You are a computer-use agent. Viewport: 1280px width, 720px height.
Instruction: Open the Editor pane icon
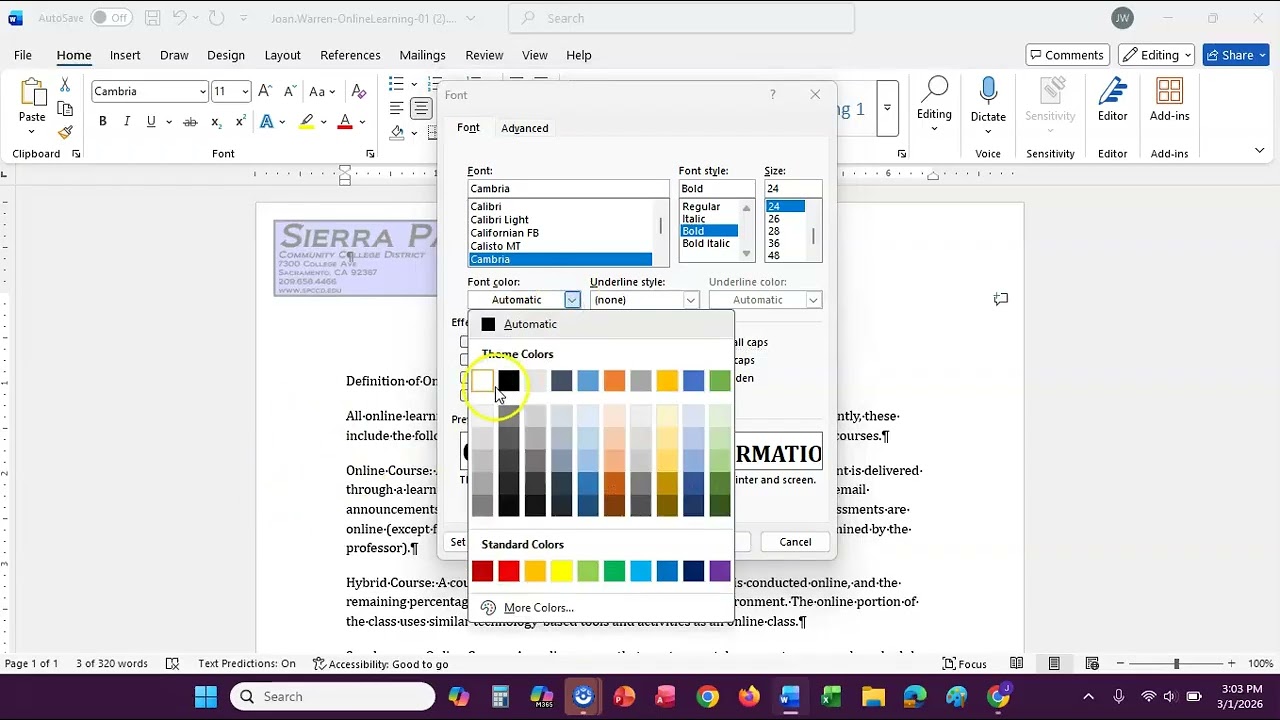point(1112,100)
